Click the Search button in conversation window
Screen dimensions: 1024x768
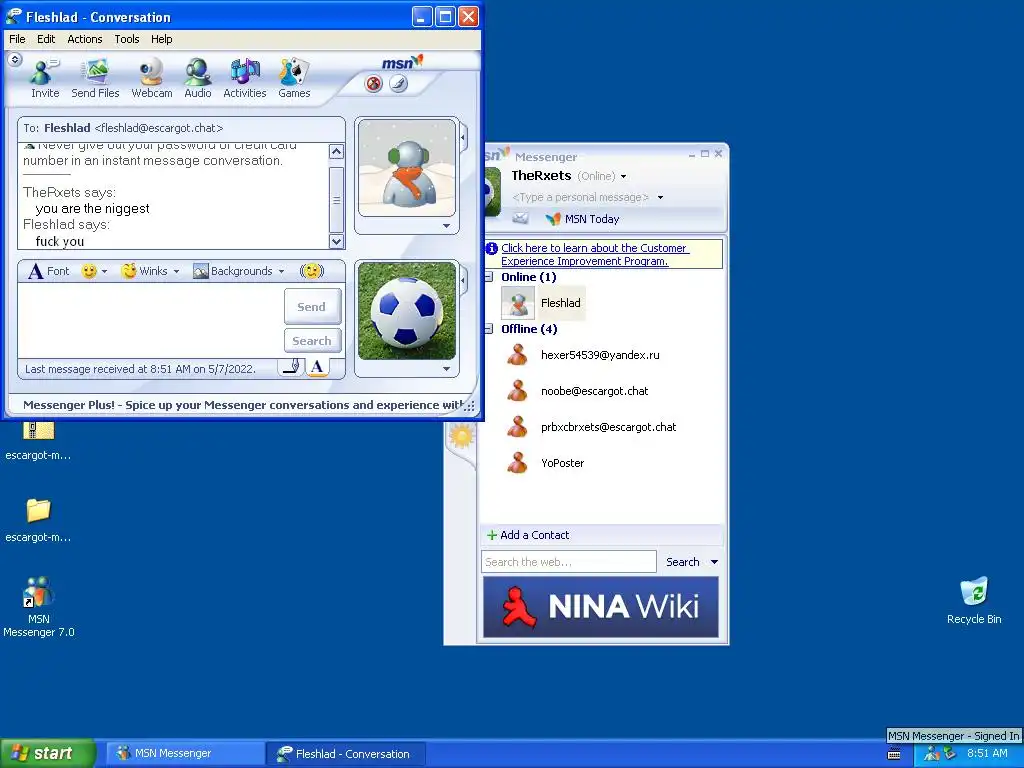tap(312, 340)
